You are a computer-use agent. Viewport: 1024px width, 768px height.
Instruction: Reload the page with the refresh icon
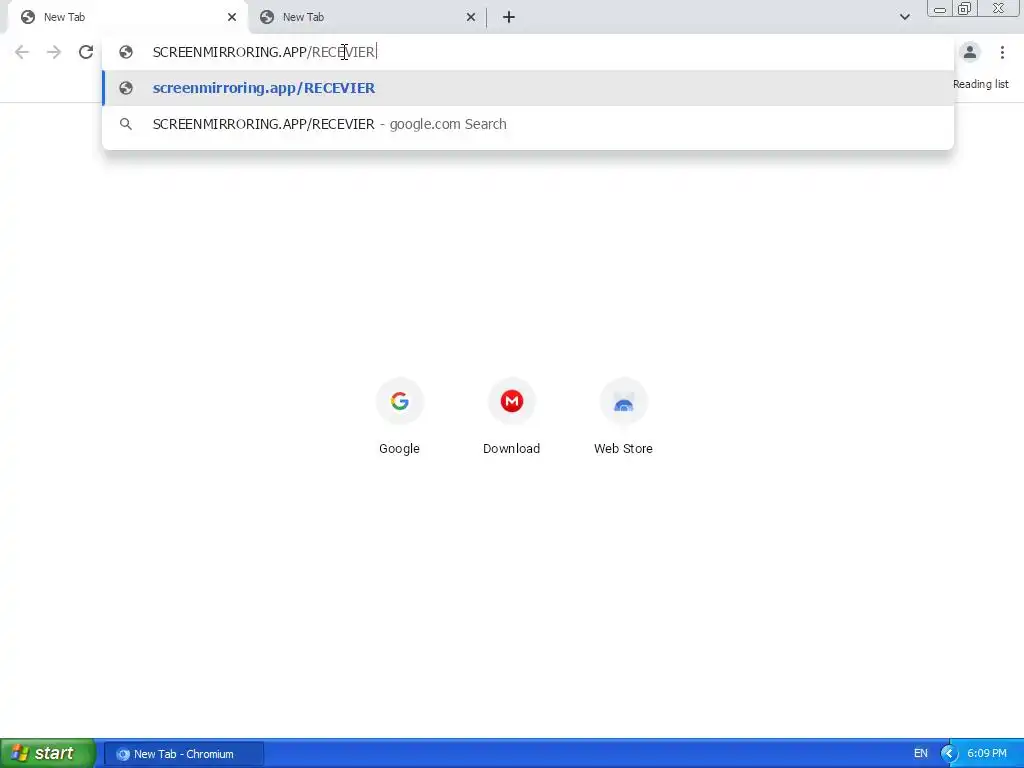(86, 52)
